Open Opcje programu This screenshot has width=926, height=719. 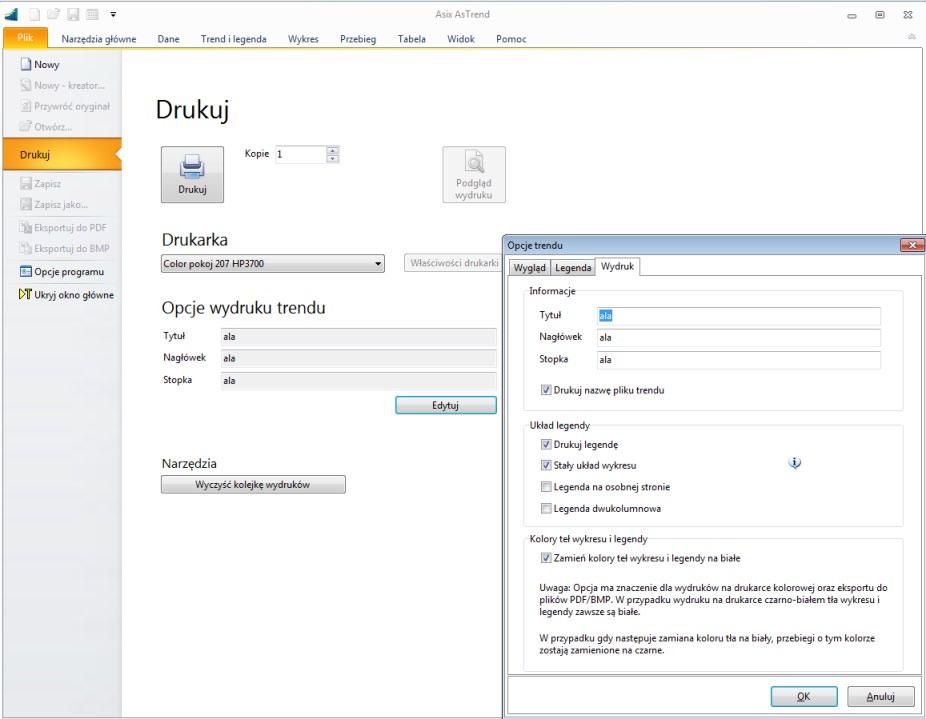click(x=62, y=272)
